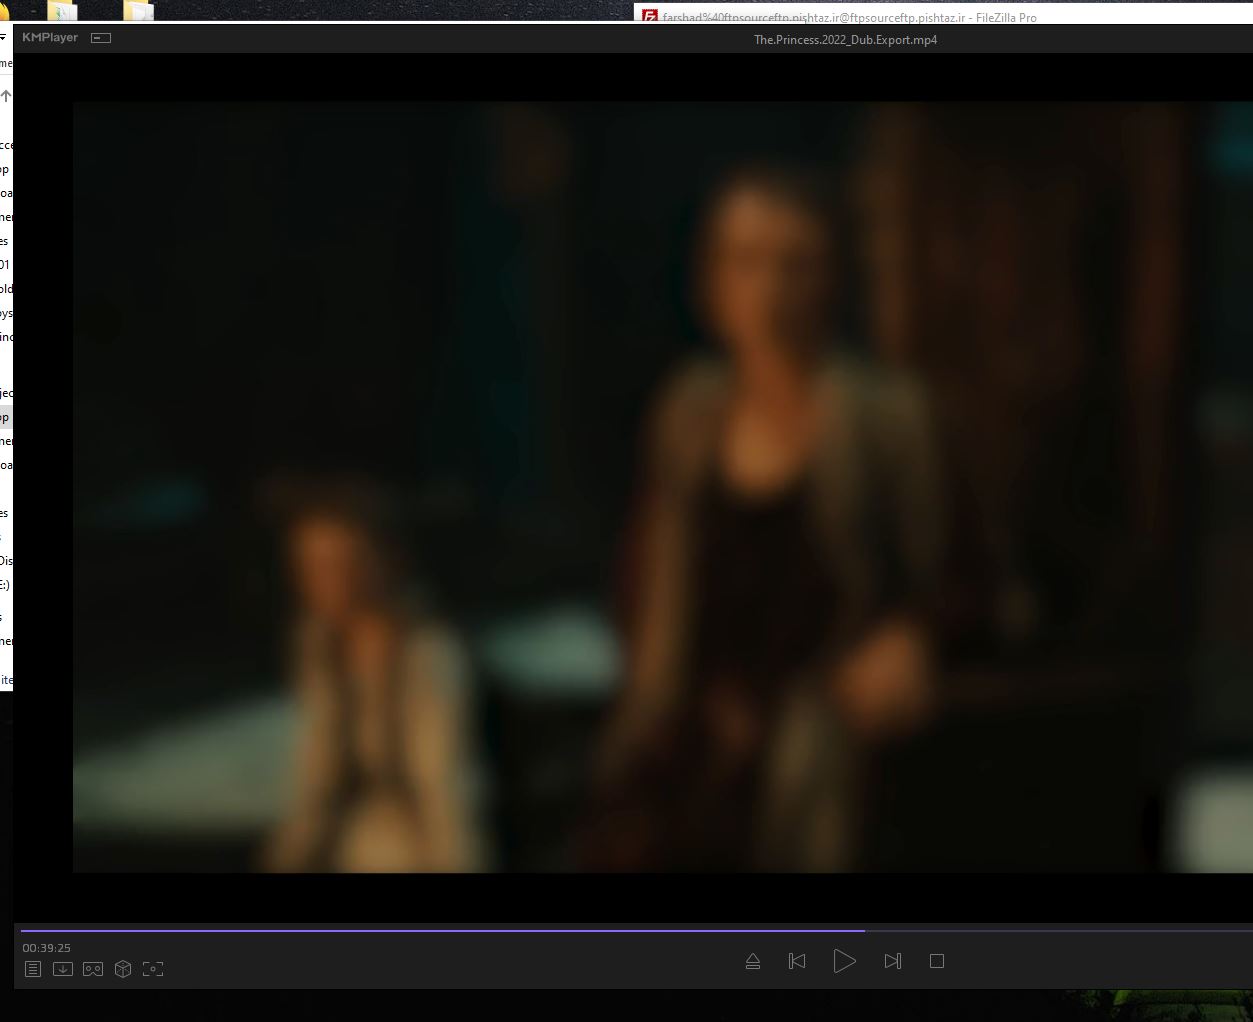The height and width of the screenshot is (1022, 1253).
Task: Click the 00:39:25 elapsed time display
Action: (47, 948)
